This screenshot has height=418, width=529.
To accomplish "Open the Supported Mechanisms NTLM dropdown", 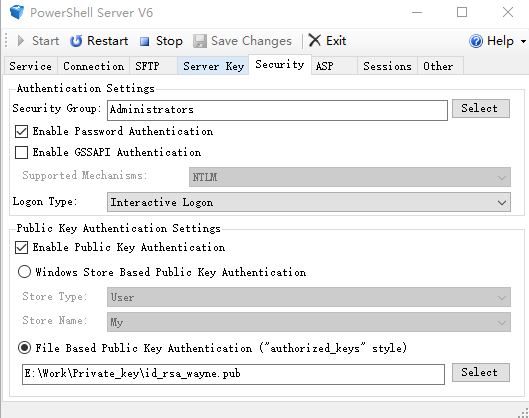I will (x=350, y=177).
